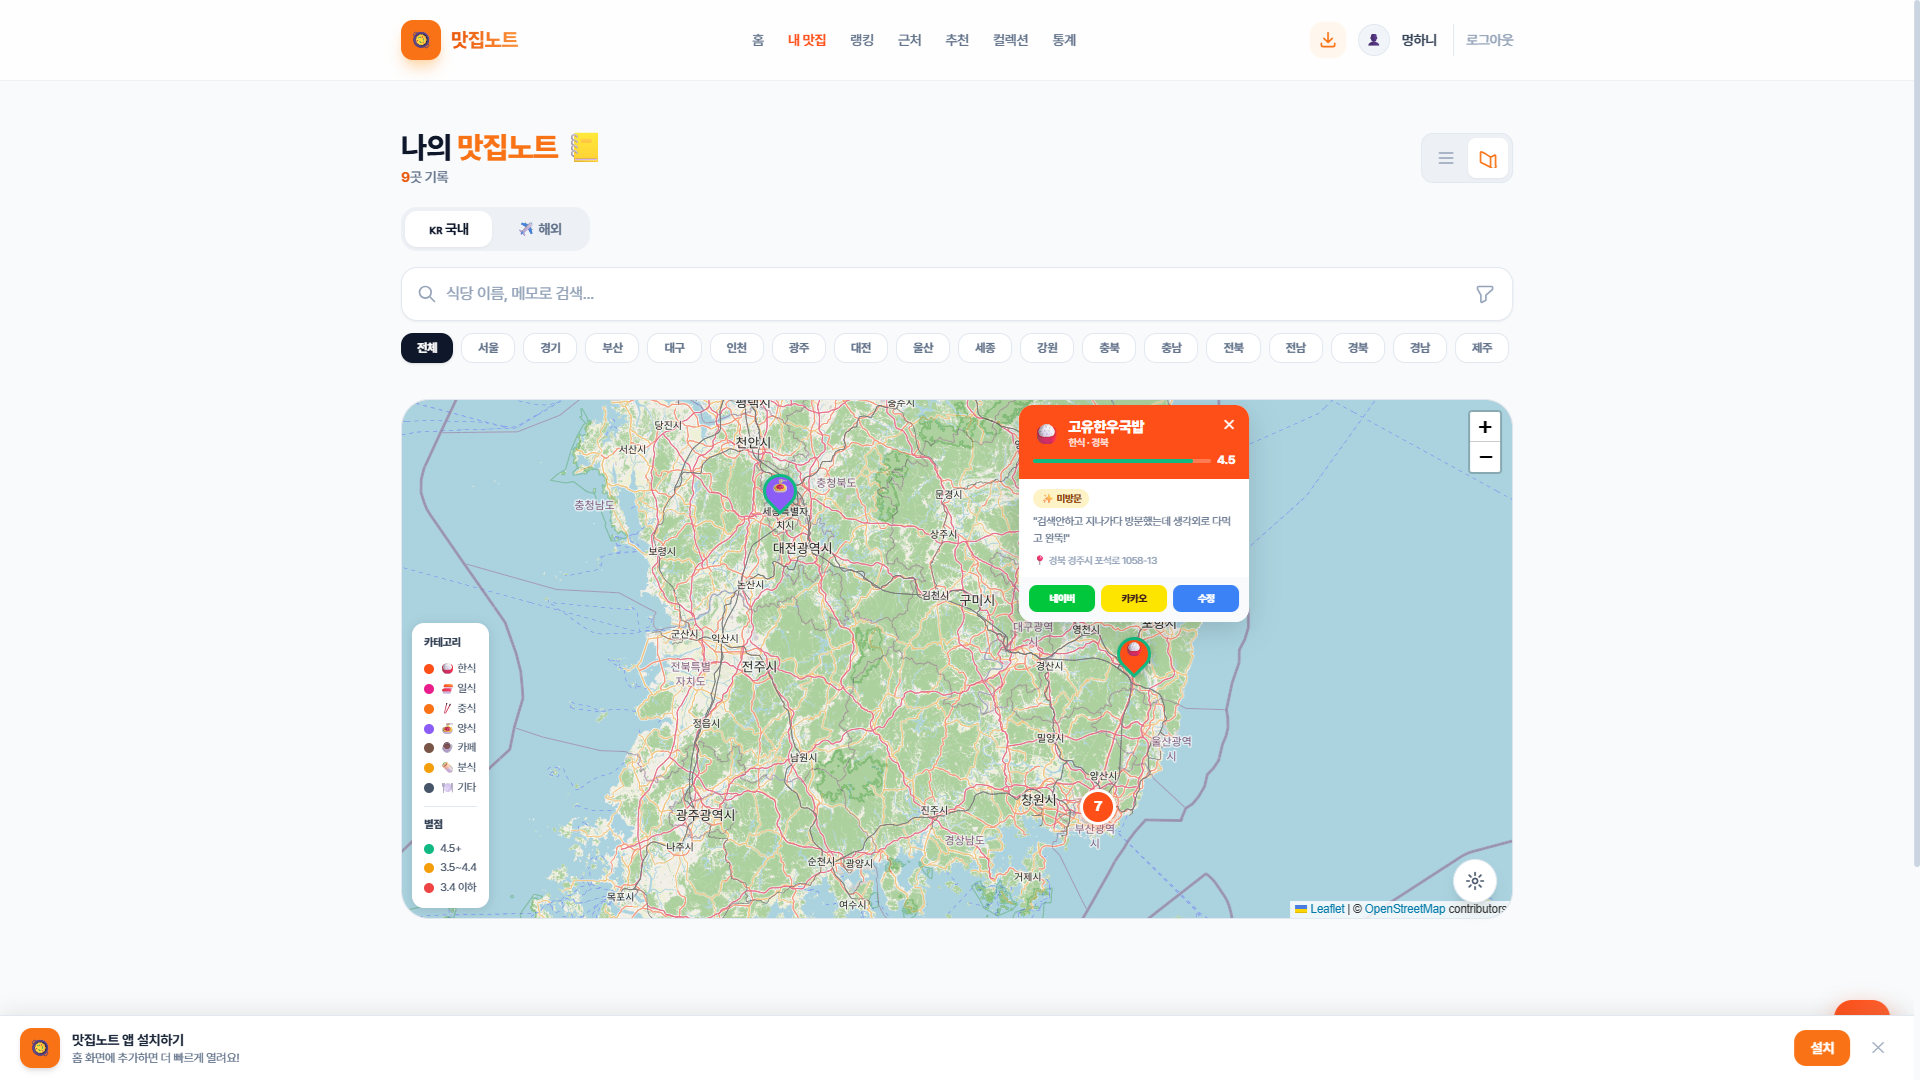Filter by 전남 region chip

[1296, 348]
